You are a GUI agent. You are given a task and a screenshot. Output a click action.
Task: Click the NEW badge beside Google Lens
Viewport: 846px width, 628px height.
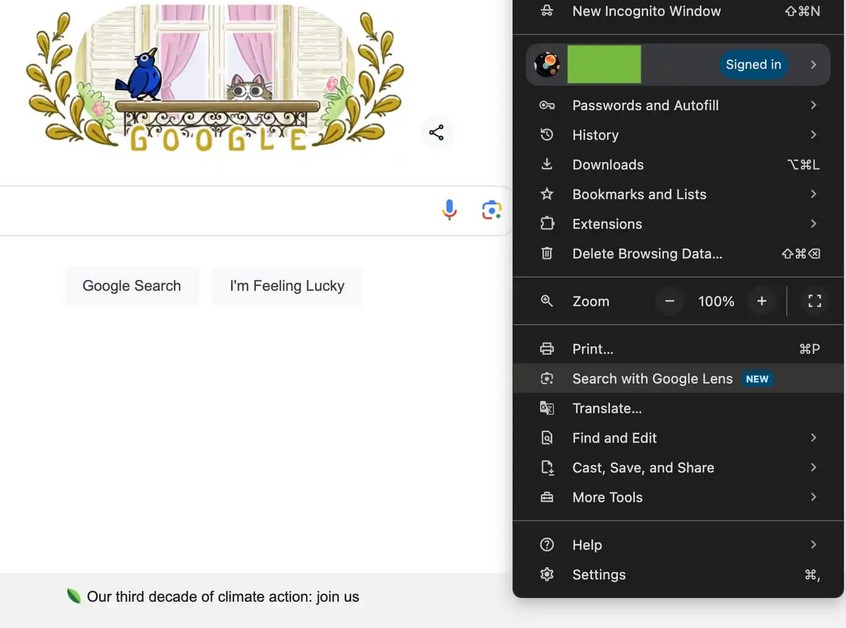[757, 379]
